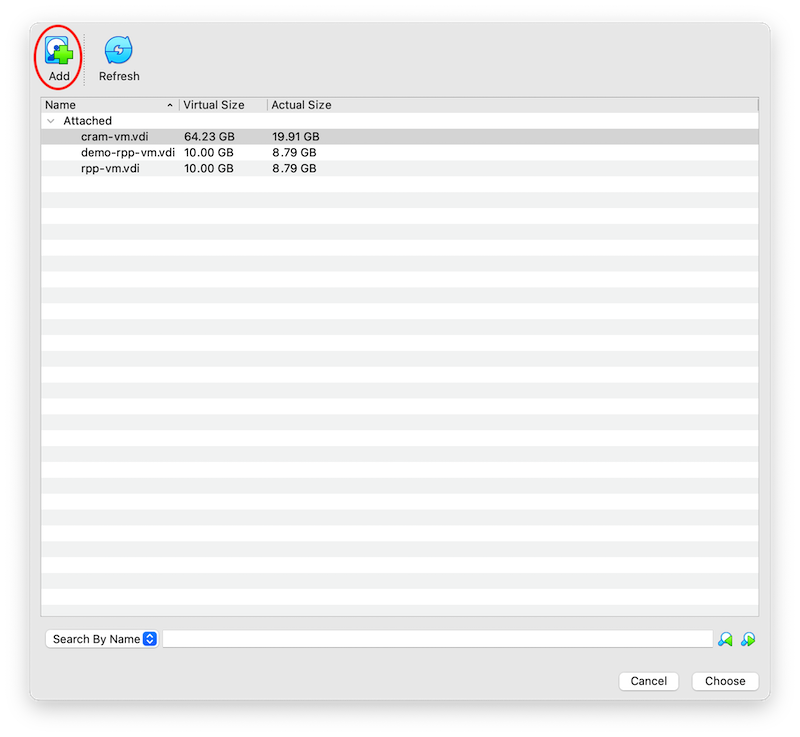The image size is (800, 737).
Task: Collapse the Attached disk group
Action: [x=51, y=120]
